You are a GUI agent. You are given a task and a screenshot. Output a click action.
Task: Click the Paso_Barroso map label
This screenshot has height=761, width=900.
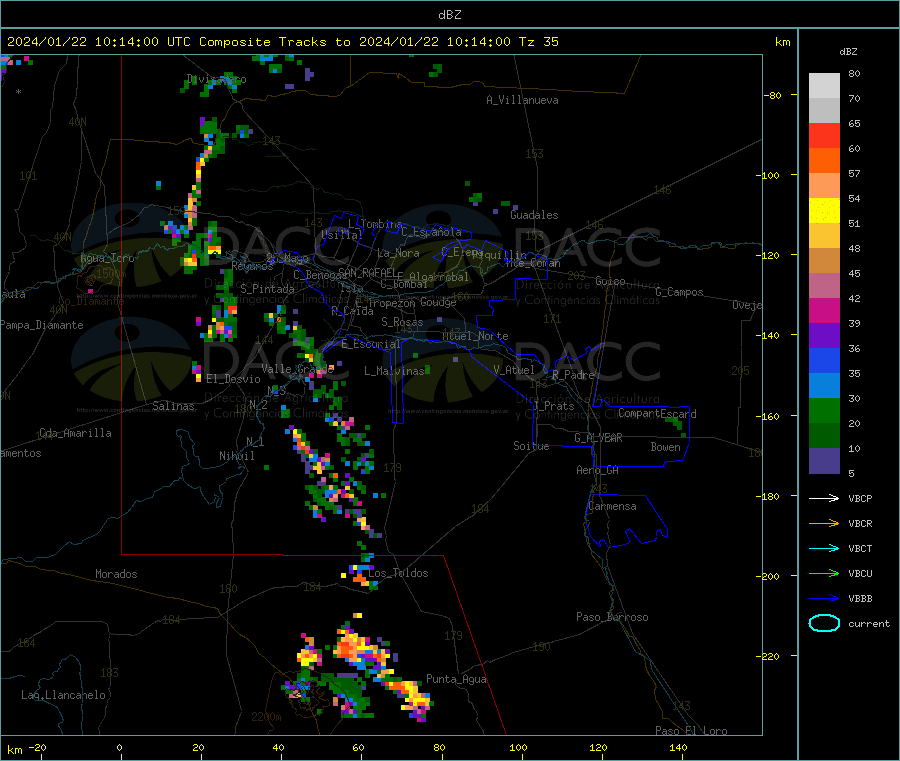612,617
